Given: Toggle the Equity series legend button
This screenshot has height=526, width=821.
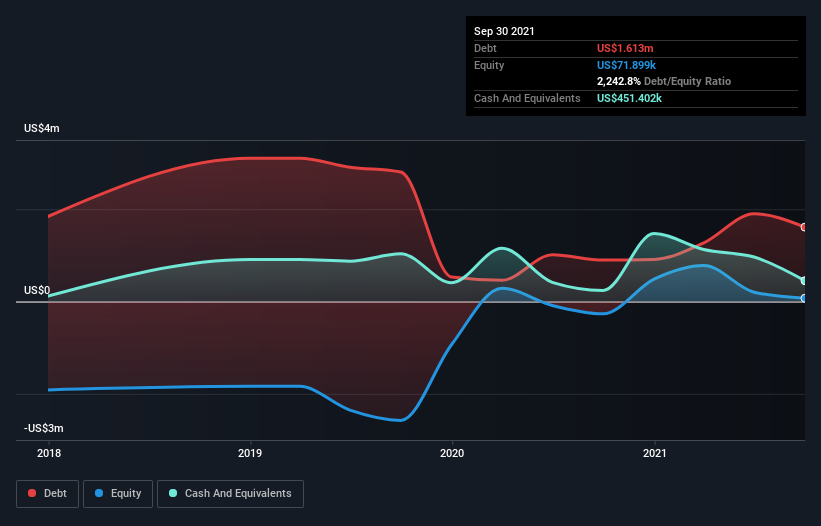Looking at the screenshot, I should pyautogui.click(x=118, y=494).
